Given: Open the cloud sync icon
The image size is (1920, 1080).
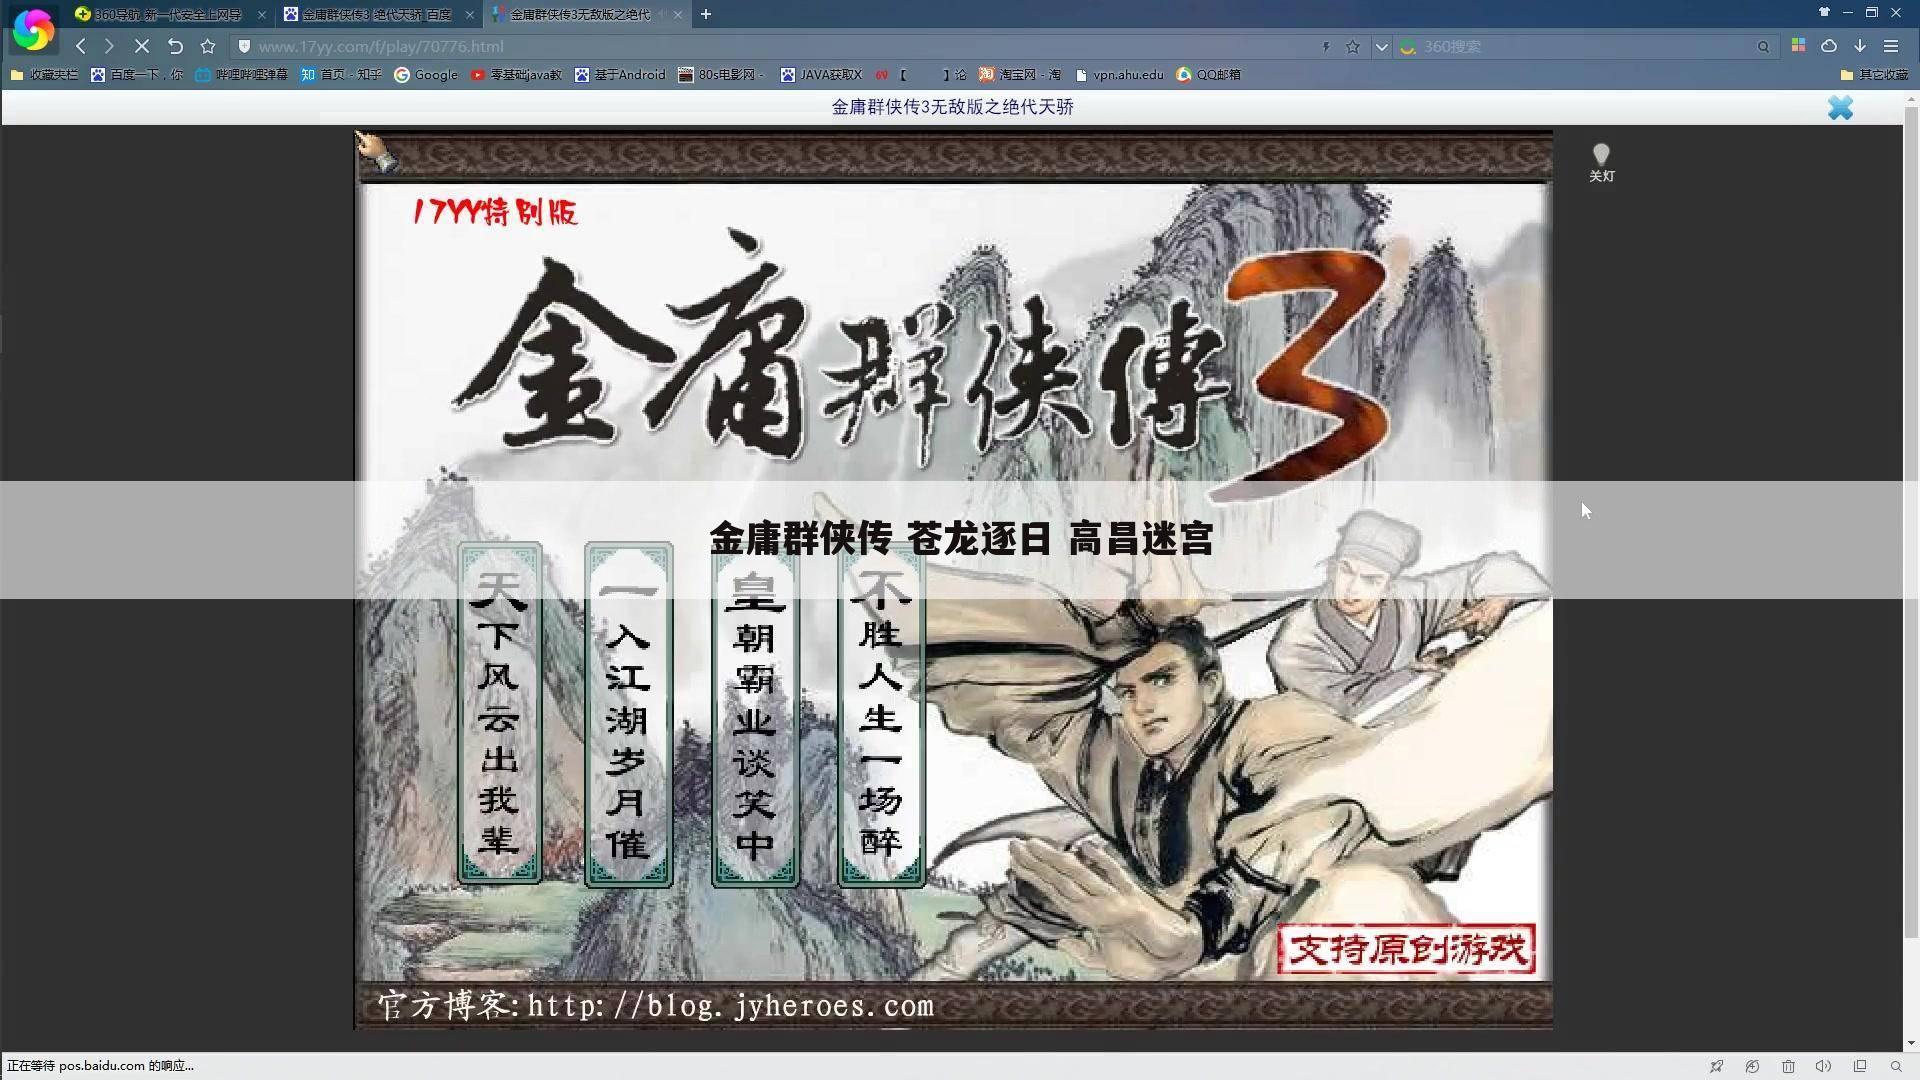Looking at the screenshot, I should pyautogui.click(x=1829, y=46).
